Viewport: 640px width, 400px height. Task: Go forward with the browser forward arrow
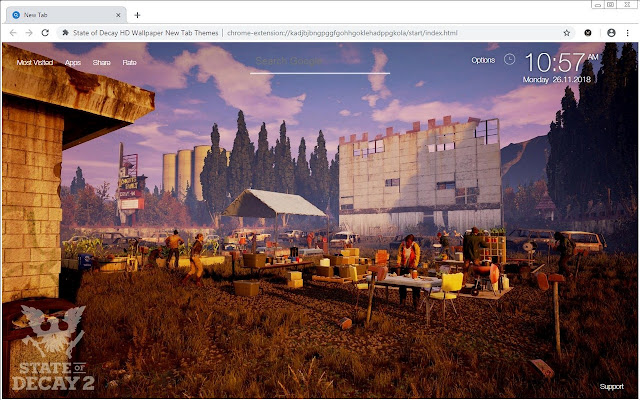29,33
